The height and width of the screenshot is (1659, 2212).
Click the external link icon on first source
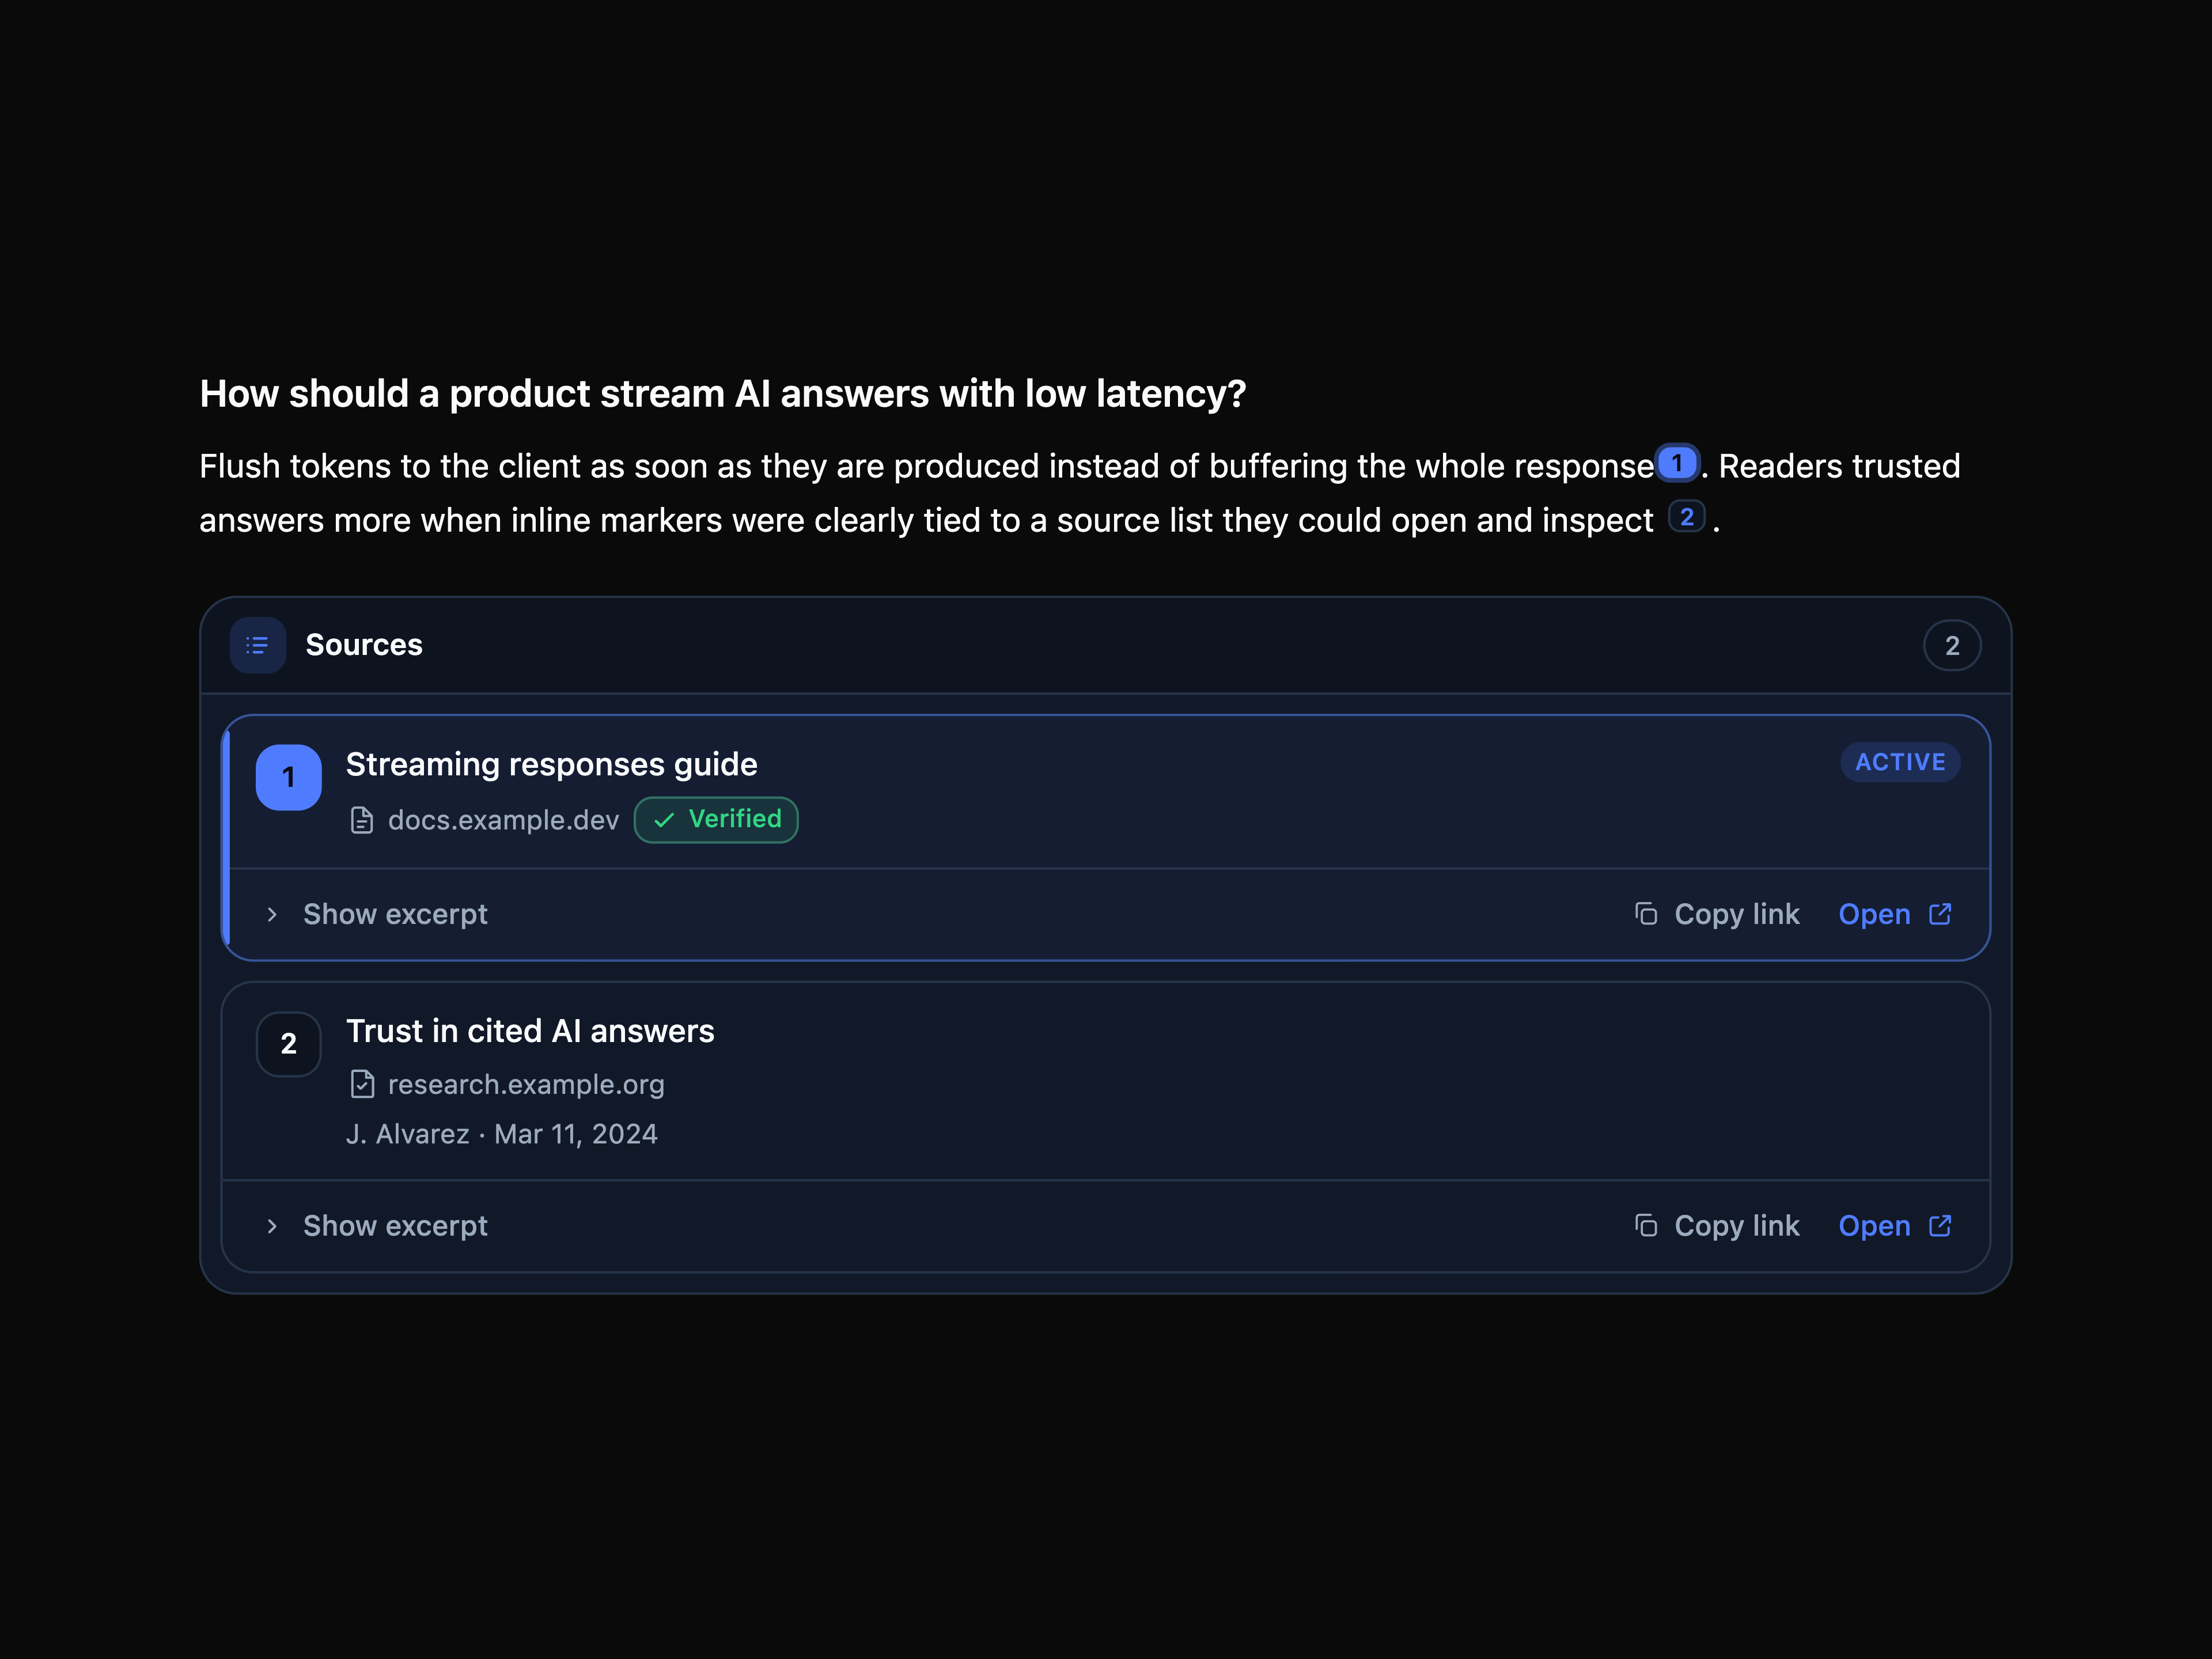point(1939,914)
